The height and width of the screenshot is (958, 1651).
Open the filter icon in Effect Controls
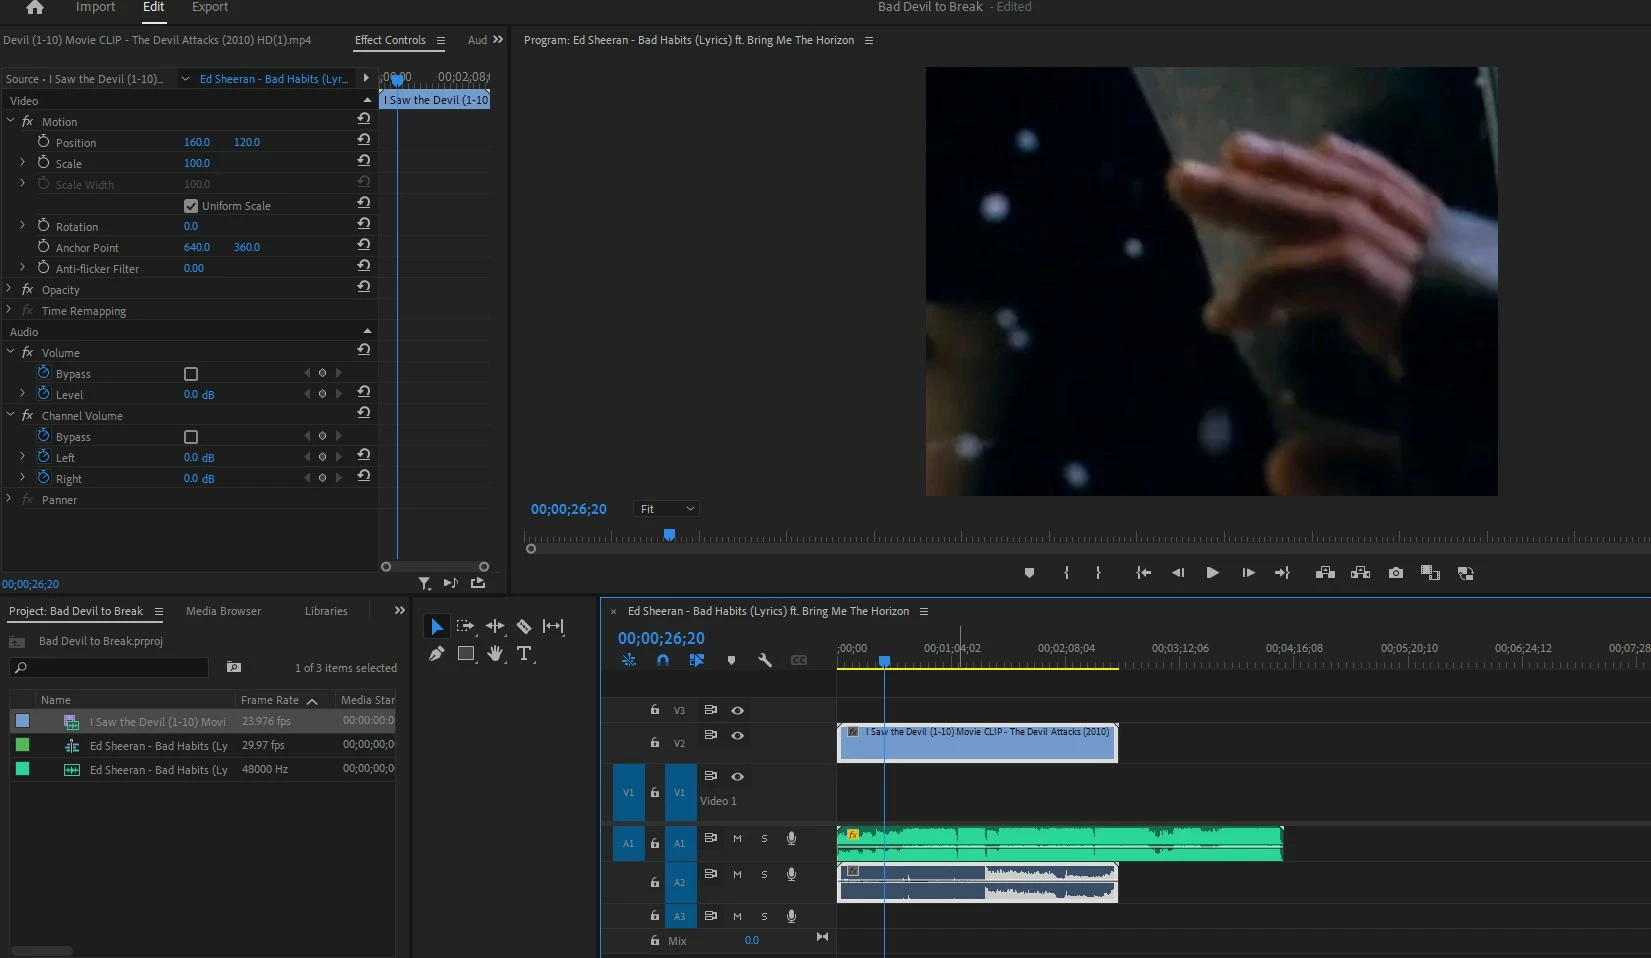[425, 583]
